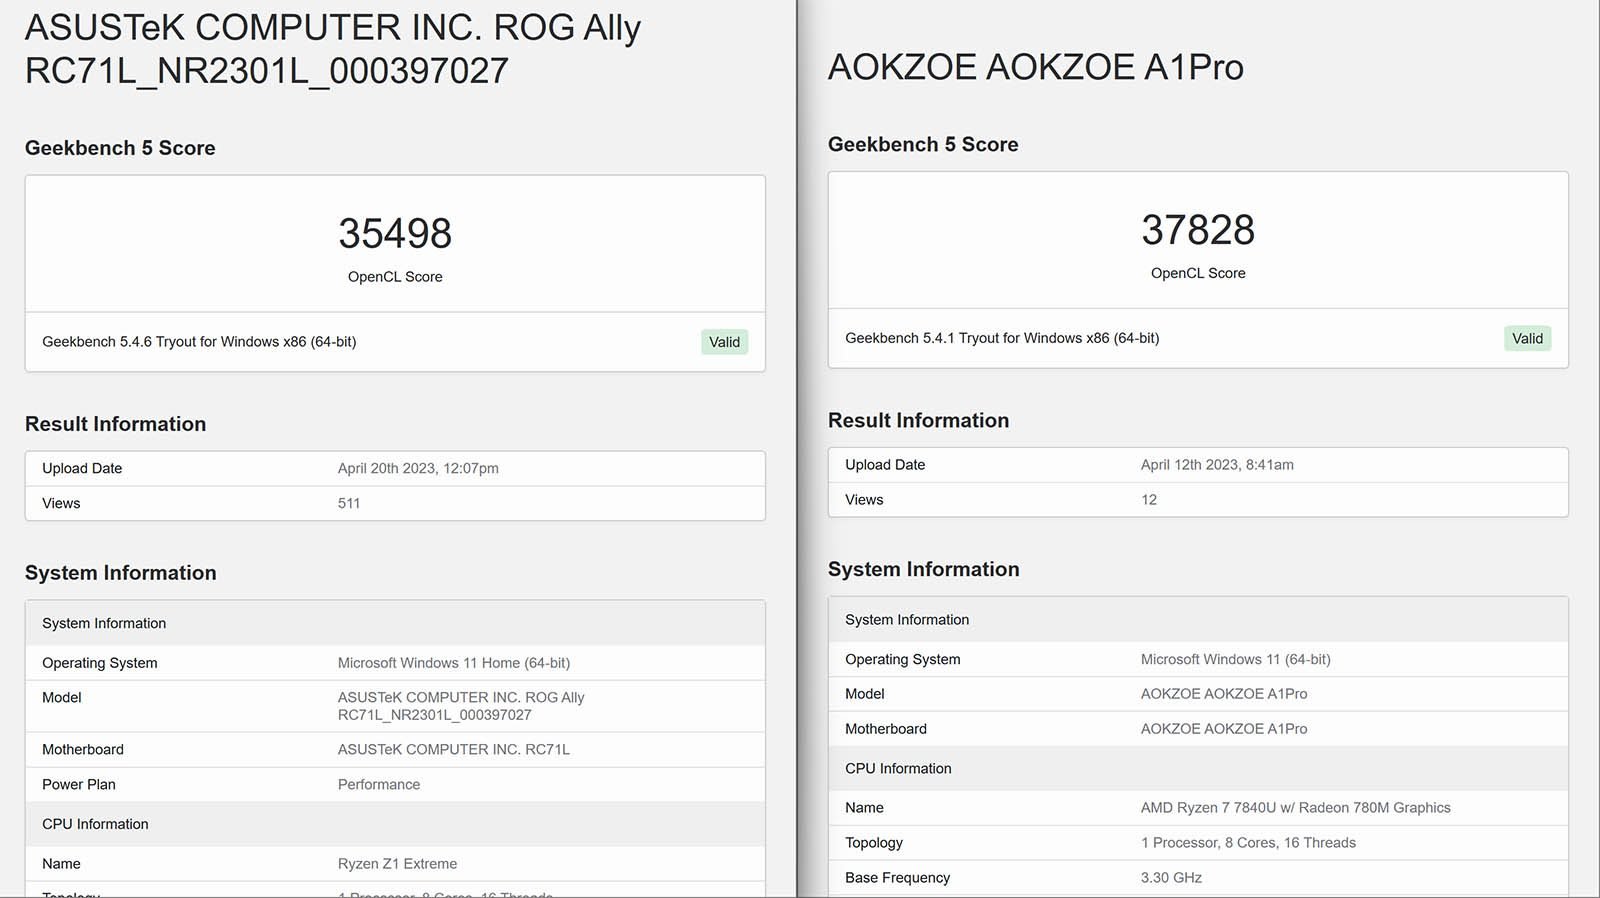Click the left 'CPU Information' table header
Image resolution: width=1600 pixels, height=898 pixels.
95,824
